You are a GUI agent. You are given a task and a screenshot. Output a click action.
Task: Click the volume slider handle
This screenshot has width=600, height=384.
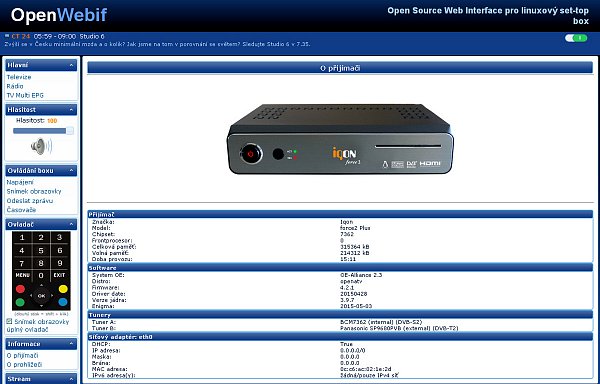coord(70,131)
